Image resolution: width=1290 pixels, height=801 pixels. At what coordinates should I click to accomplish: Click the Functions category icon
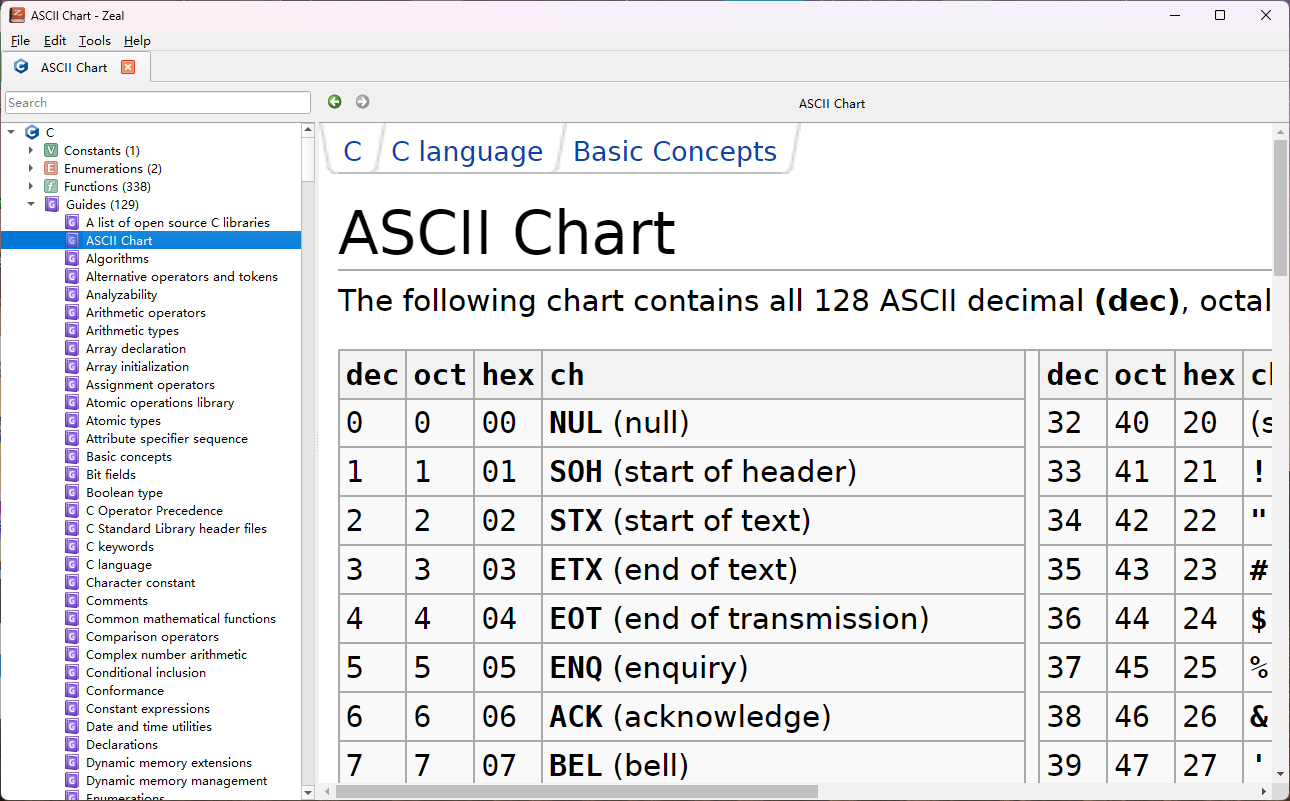coord(51,186)
